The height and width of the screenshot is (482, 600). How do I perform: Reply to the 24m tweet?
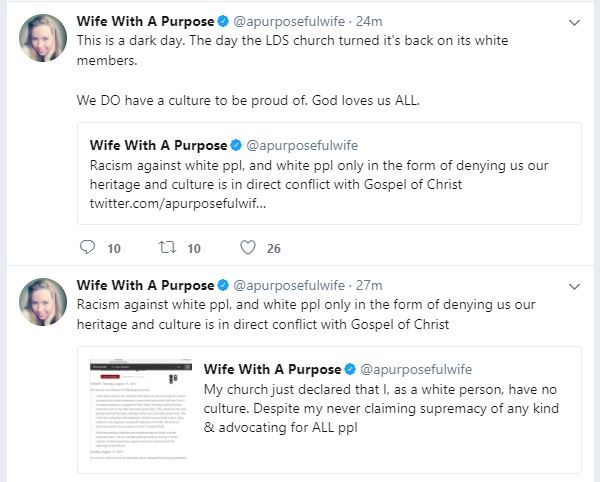(x=86, y=248)
